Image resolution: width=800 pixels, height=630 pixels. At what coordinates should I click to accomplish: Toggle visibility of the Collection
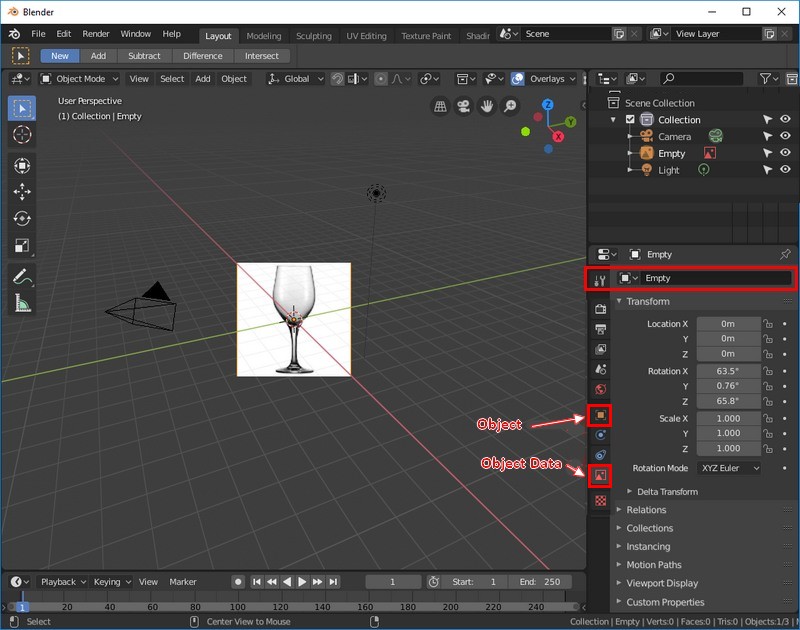[x=785, y=119]
